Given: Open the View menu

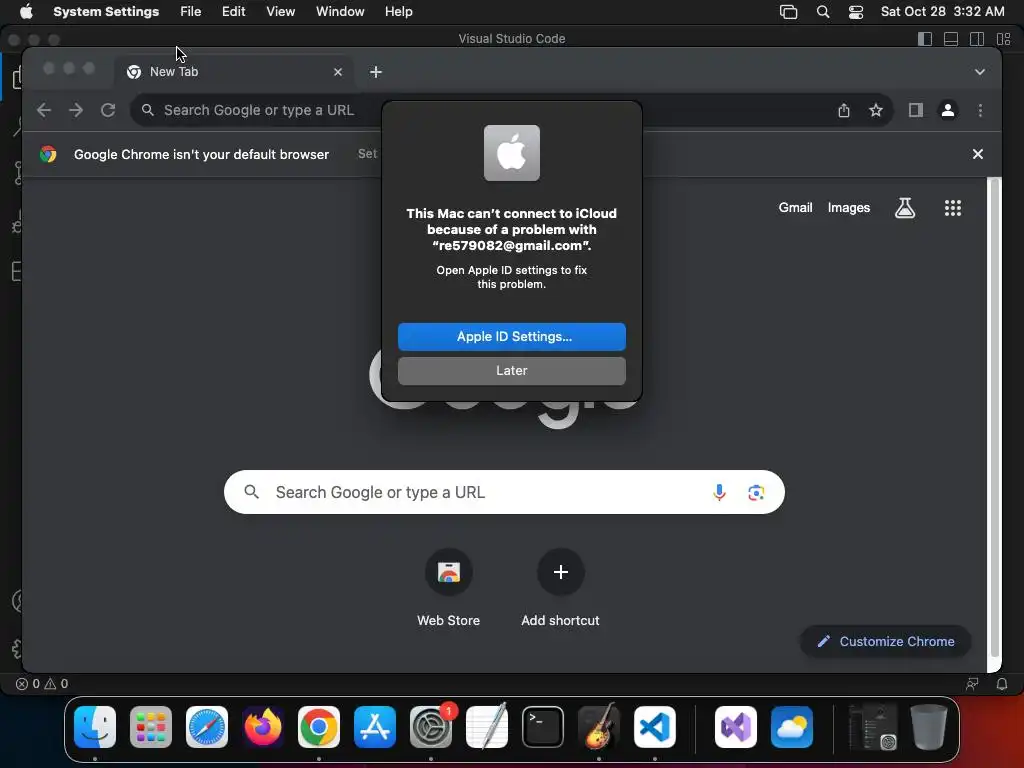Looking at the screenshot, I should pyautogui.click(x=280, y=12).
